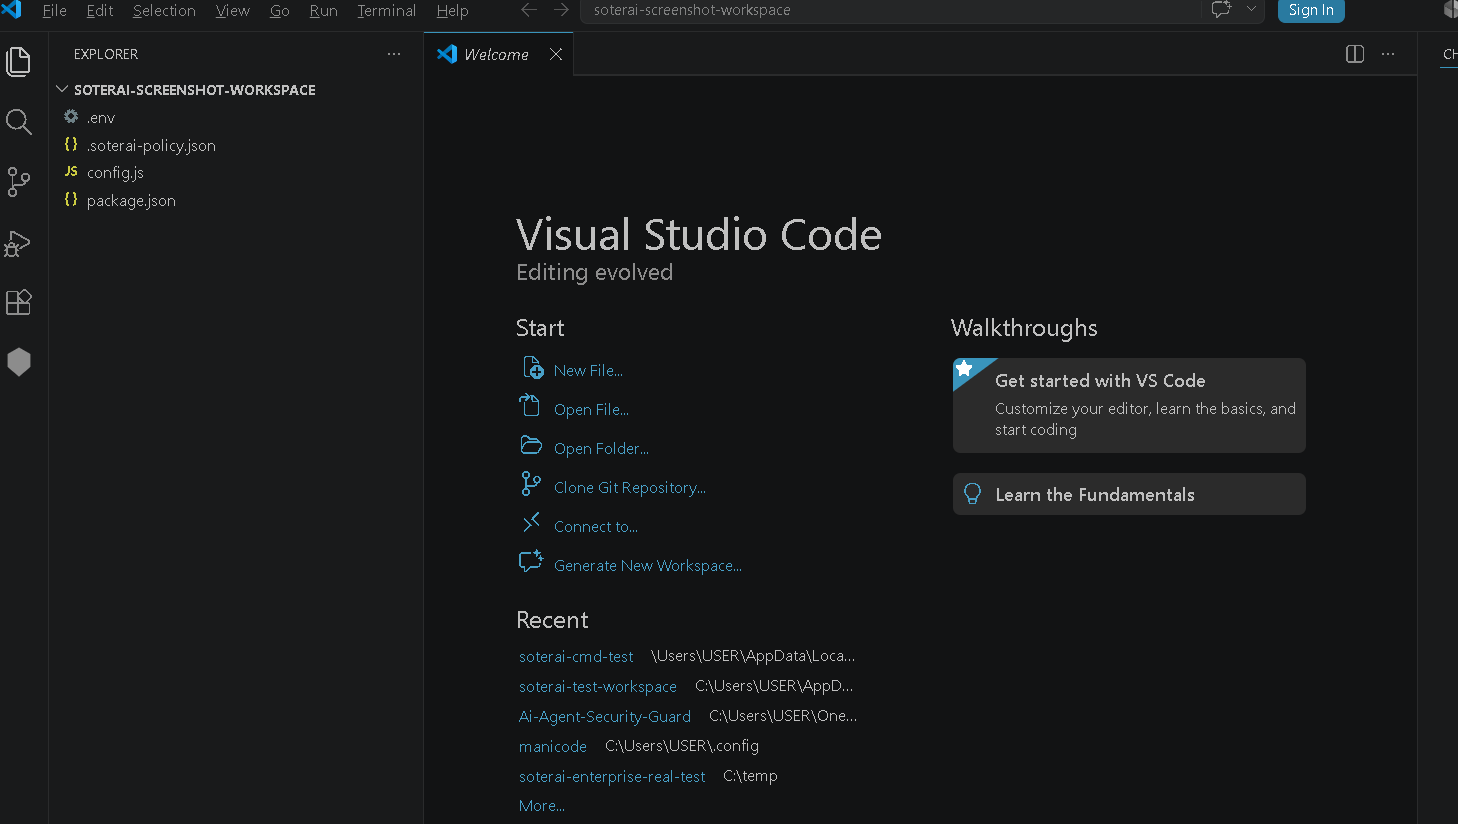Click the lightbulb icon on Learn the Fundamentals

point(972,494)
